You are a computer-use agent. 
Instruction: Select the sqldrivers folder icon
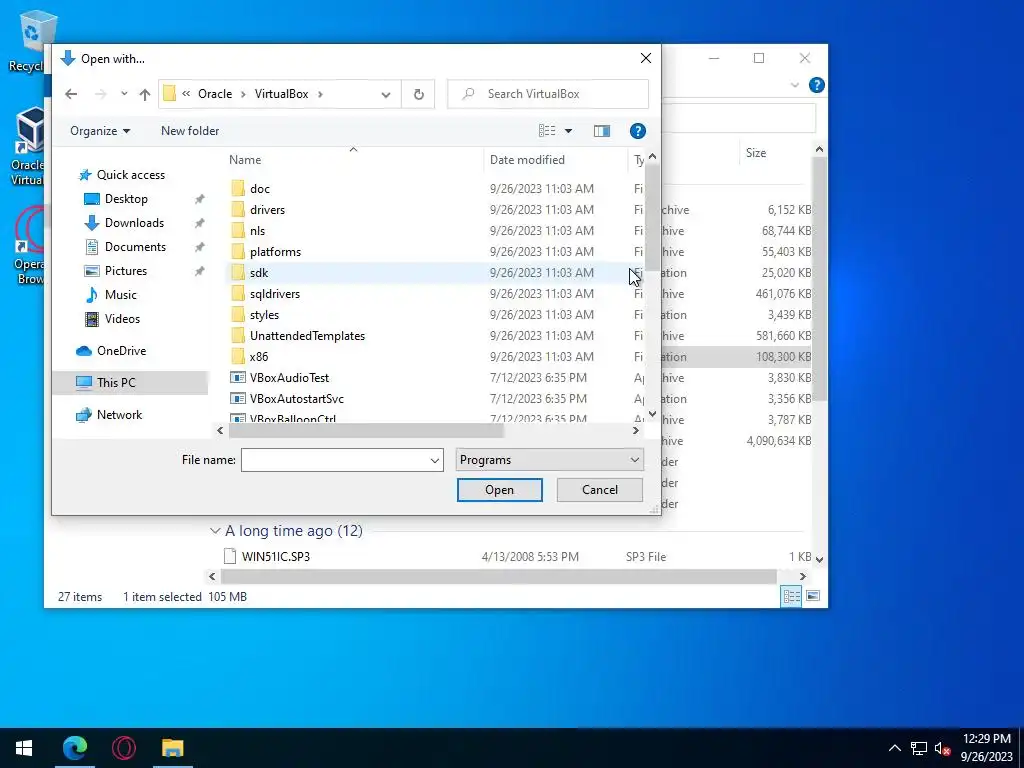(x=238, y=293)
